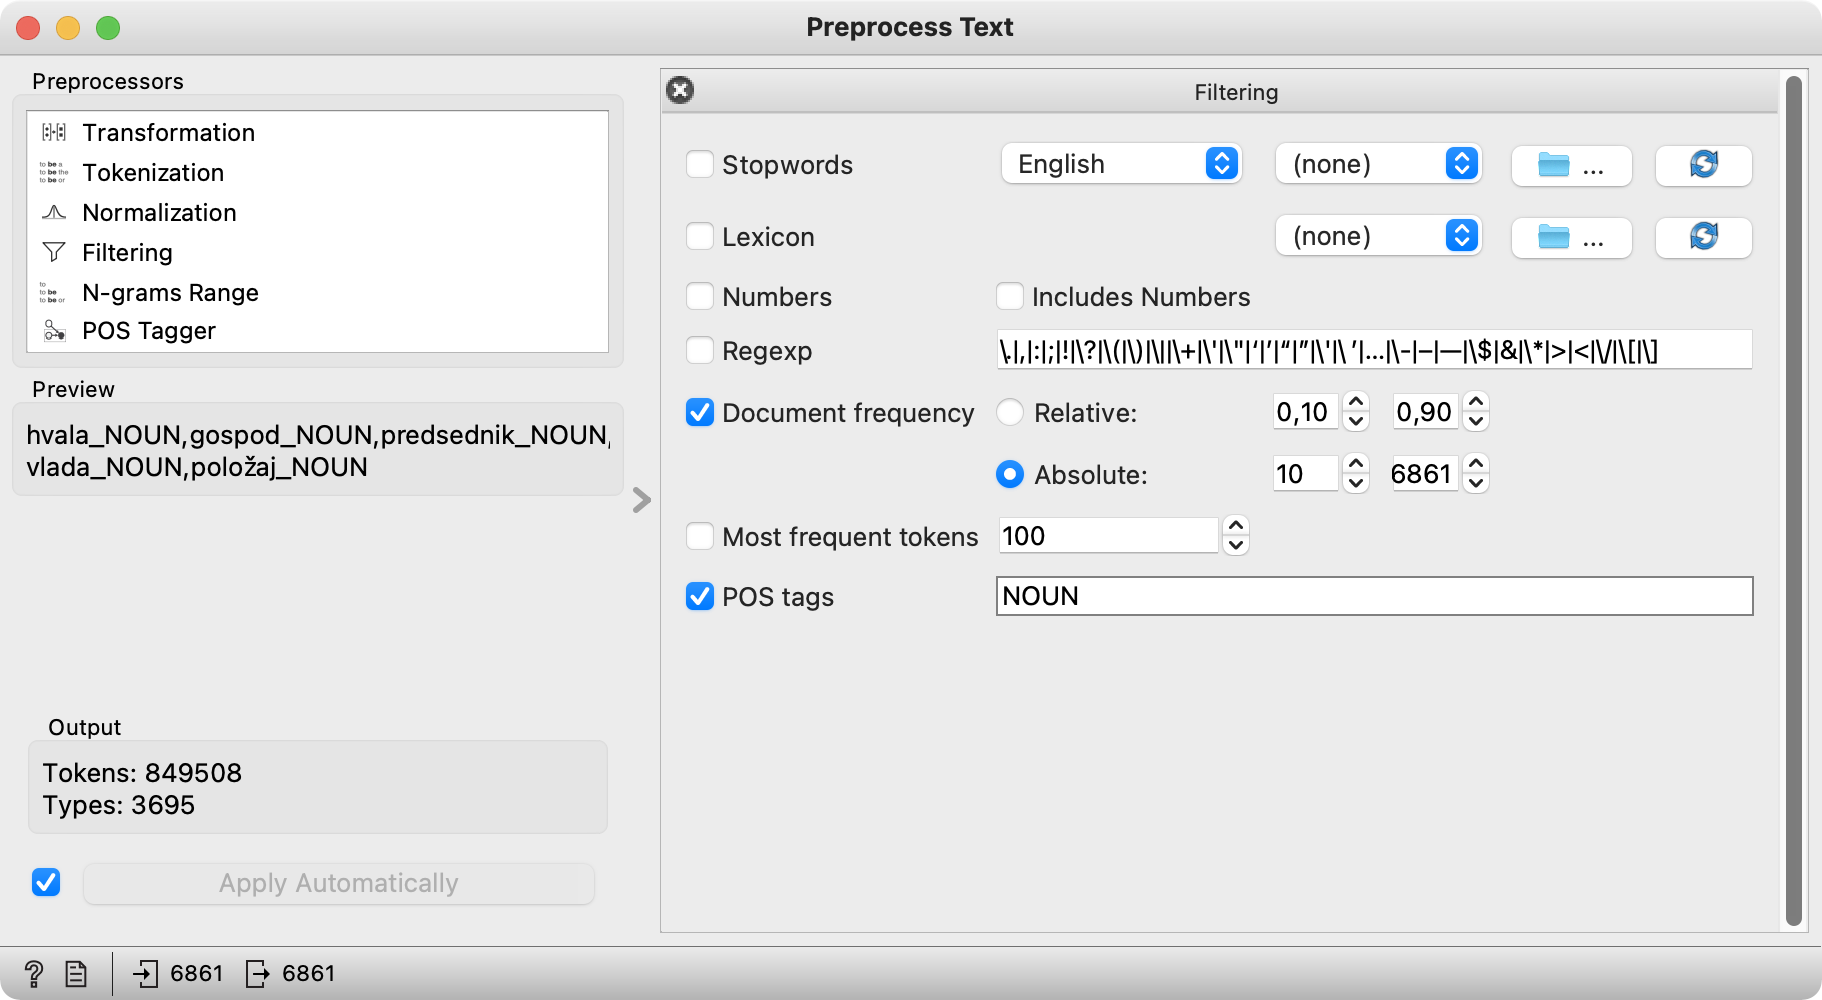Click the Apply Automatically button
The width and height of the screenshot is (1822, 1000).
click(x=338, y=883)
